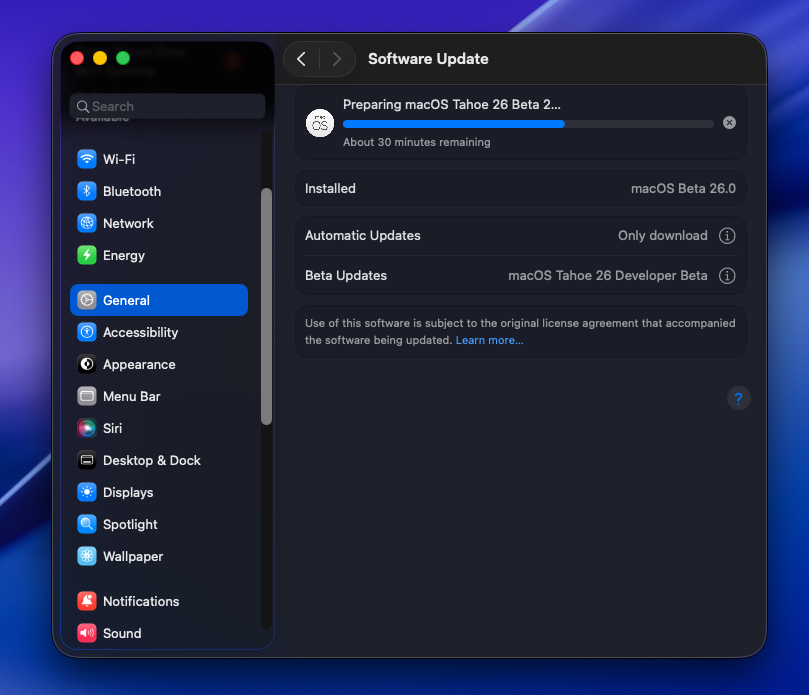This screenshot has height=695, width=809.
Task: Click the Search field in sidebar
Action: [x=168, y=106]
